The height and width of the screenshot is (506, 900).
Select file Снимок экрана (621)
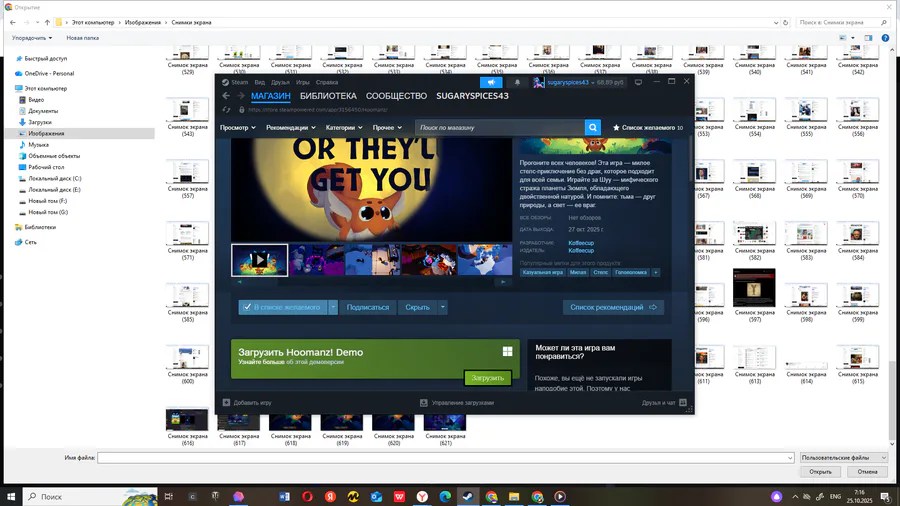click(445, 428)
